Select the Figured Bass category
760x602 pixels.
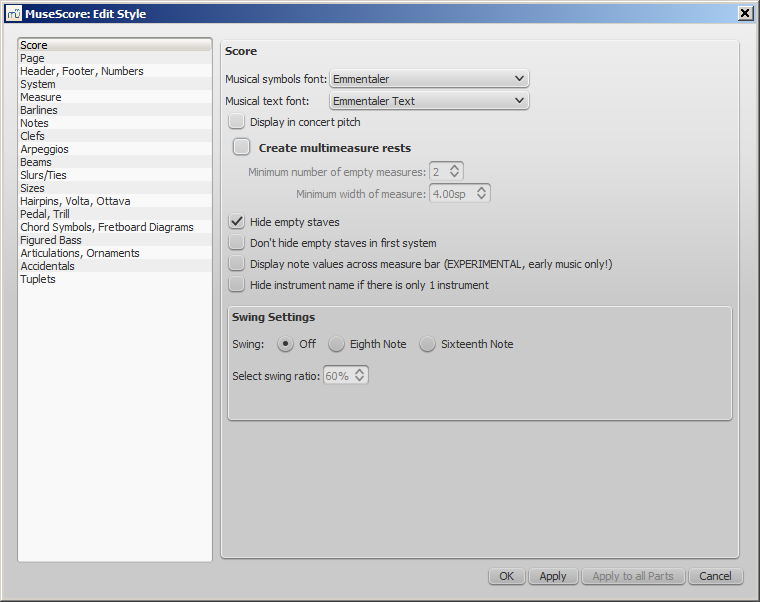tap(115, 240)
